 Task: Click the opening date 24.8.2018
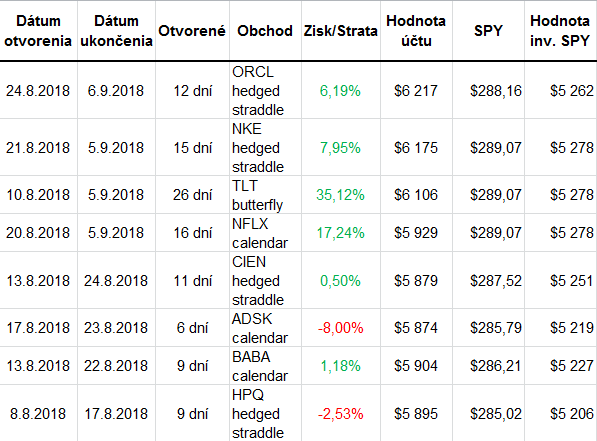[x=38, y=91]
